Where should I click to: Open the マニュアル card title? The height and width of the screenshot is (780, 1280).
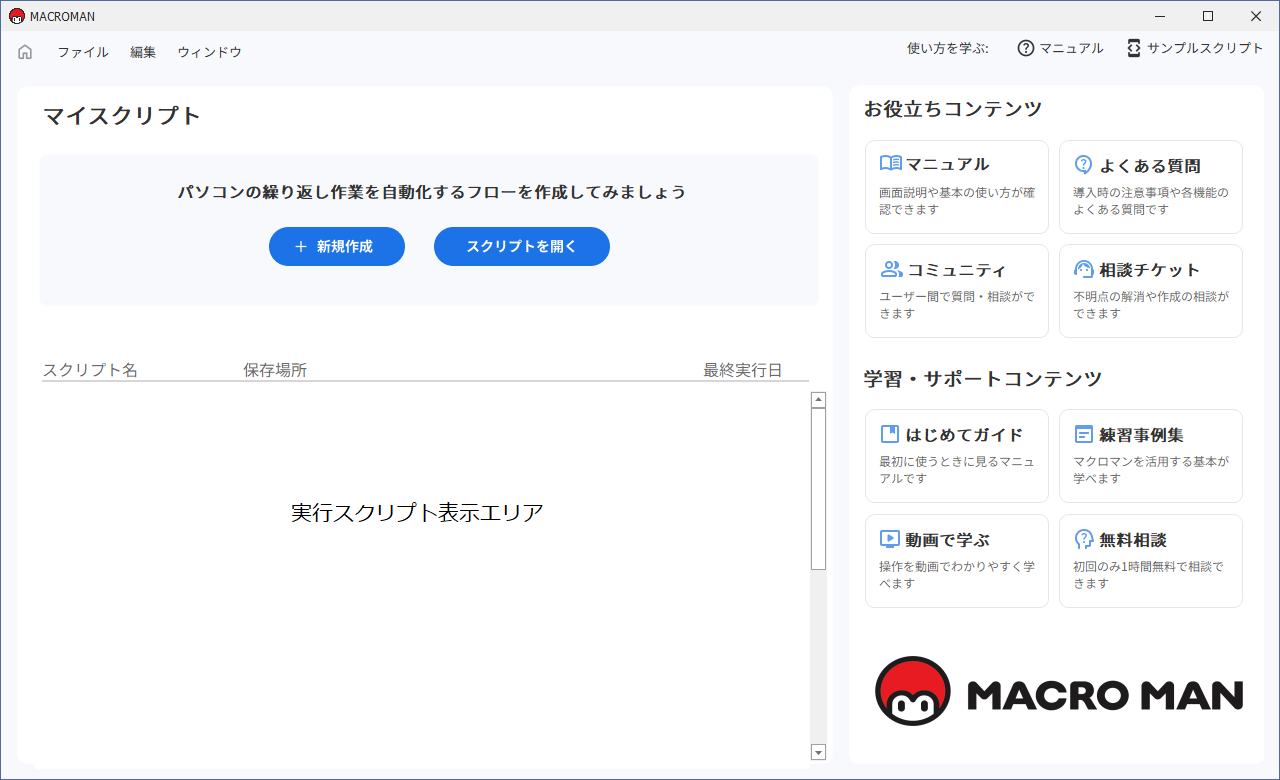coord(948,164)
